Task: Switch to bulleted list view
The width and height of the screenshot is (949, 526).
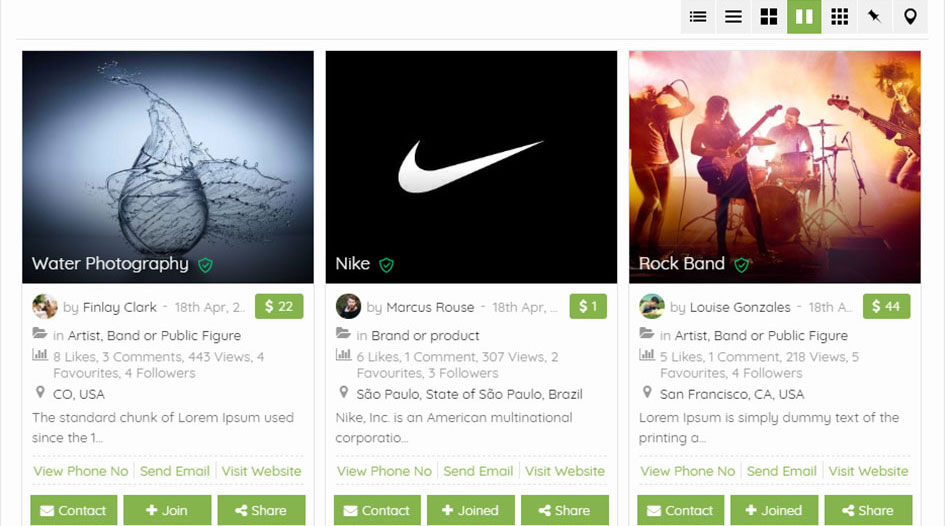Action: (698, 17)
